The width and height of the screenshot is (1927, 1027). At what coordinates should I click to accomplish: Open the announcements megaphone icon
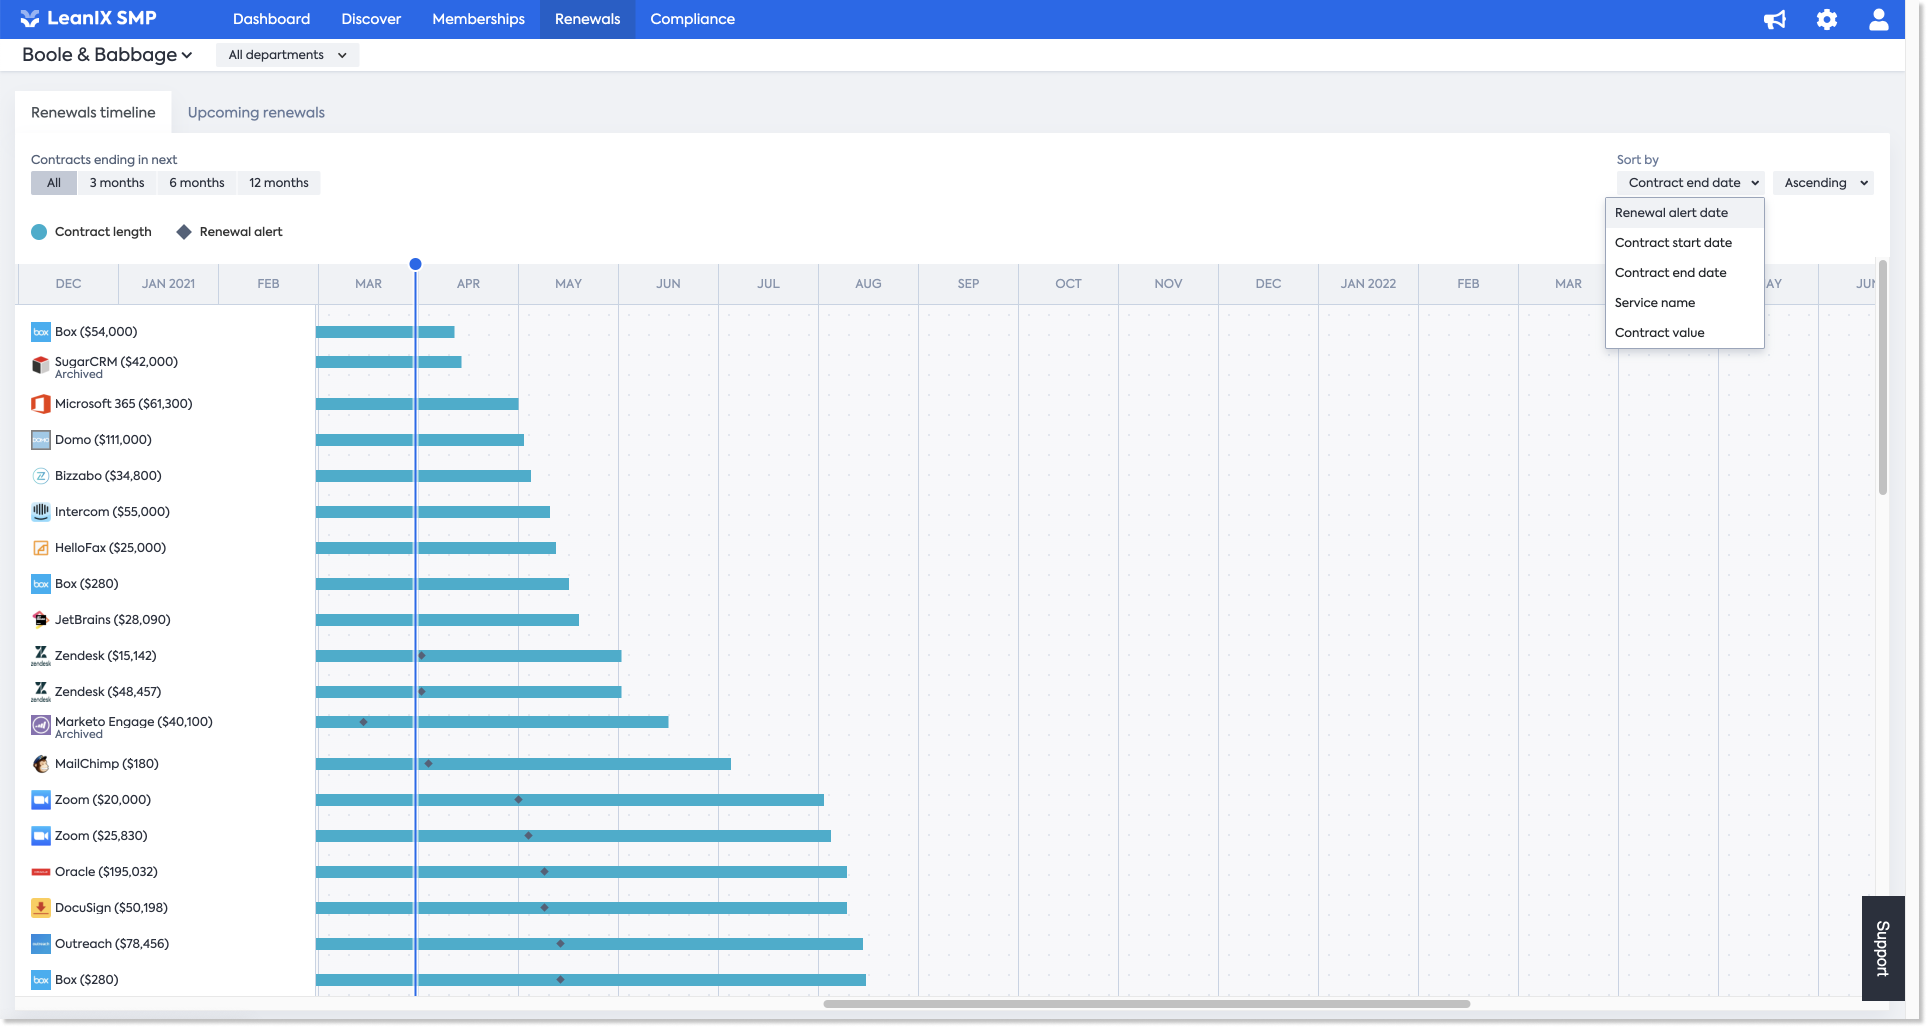pyautogui.click(x=1775, y=19)
